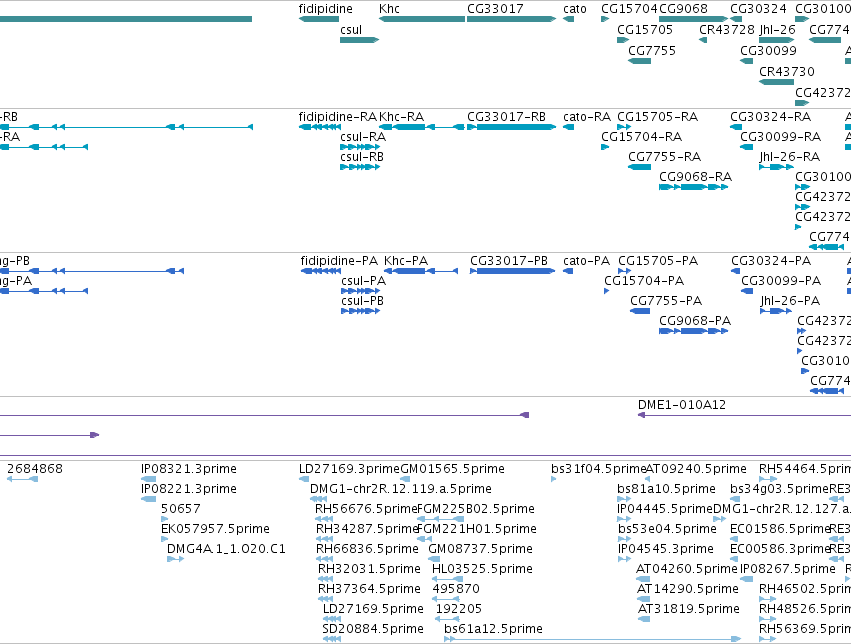Select the CR43730 gene label
The image size is (851, 644).
point(786,72)
